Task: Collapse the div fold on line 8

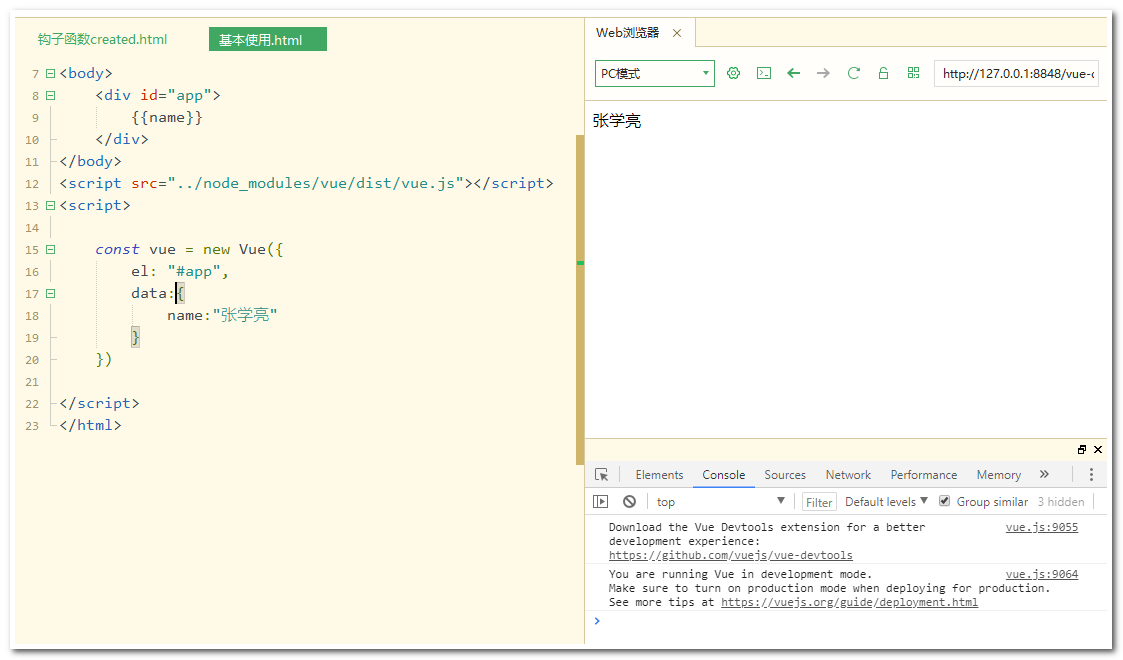Action: pyautogui.click(x=50, y=95)
